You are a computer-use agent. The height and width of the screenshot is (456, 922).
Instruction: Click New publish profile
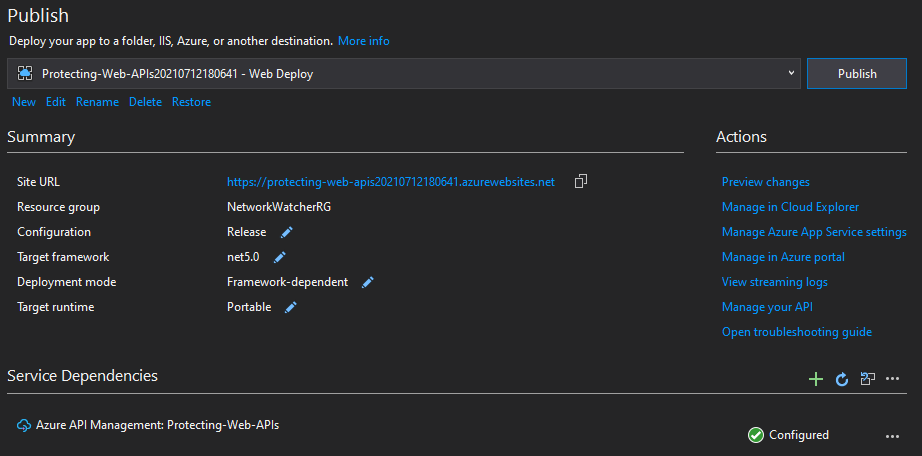pos(24,102)
